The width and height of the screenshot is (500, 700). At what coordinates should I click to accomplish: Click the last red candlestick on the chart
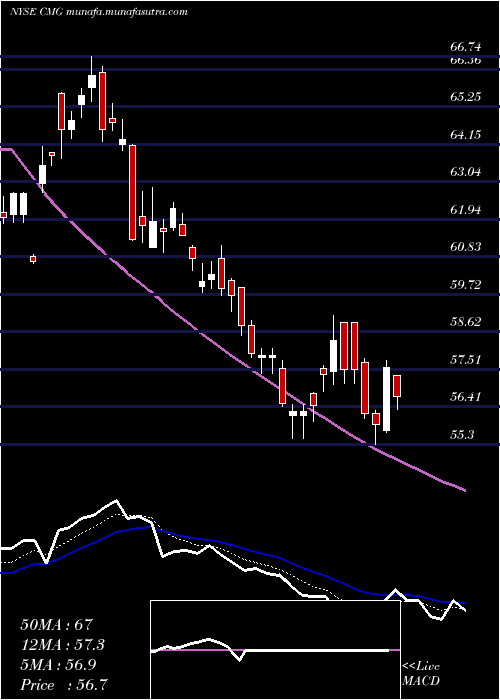397,386
